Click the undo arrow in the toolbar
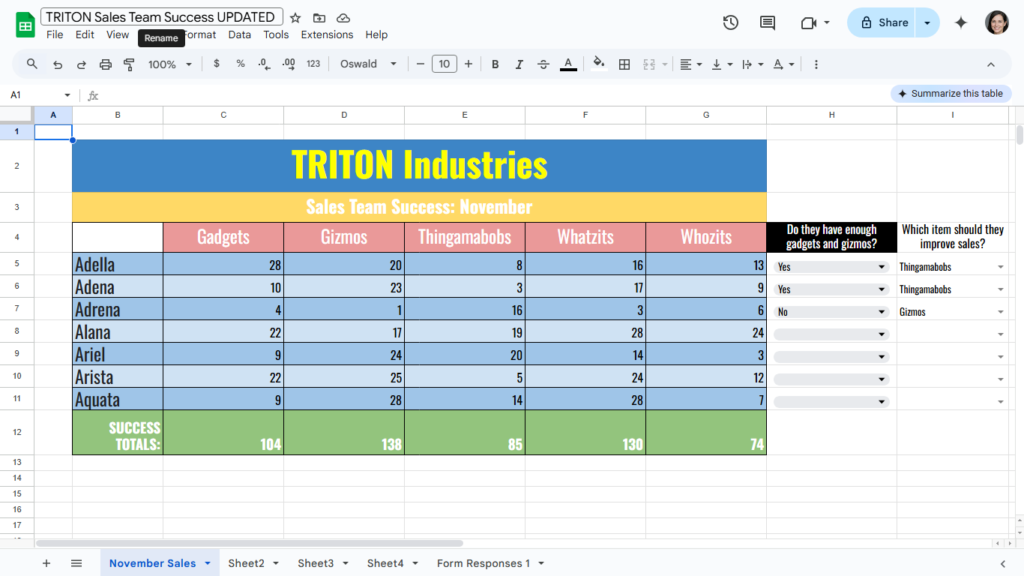This screenshot has width=1024, height=576. [x=57, y=64]
